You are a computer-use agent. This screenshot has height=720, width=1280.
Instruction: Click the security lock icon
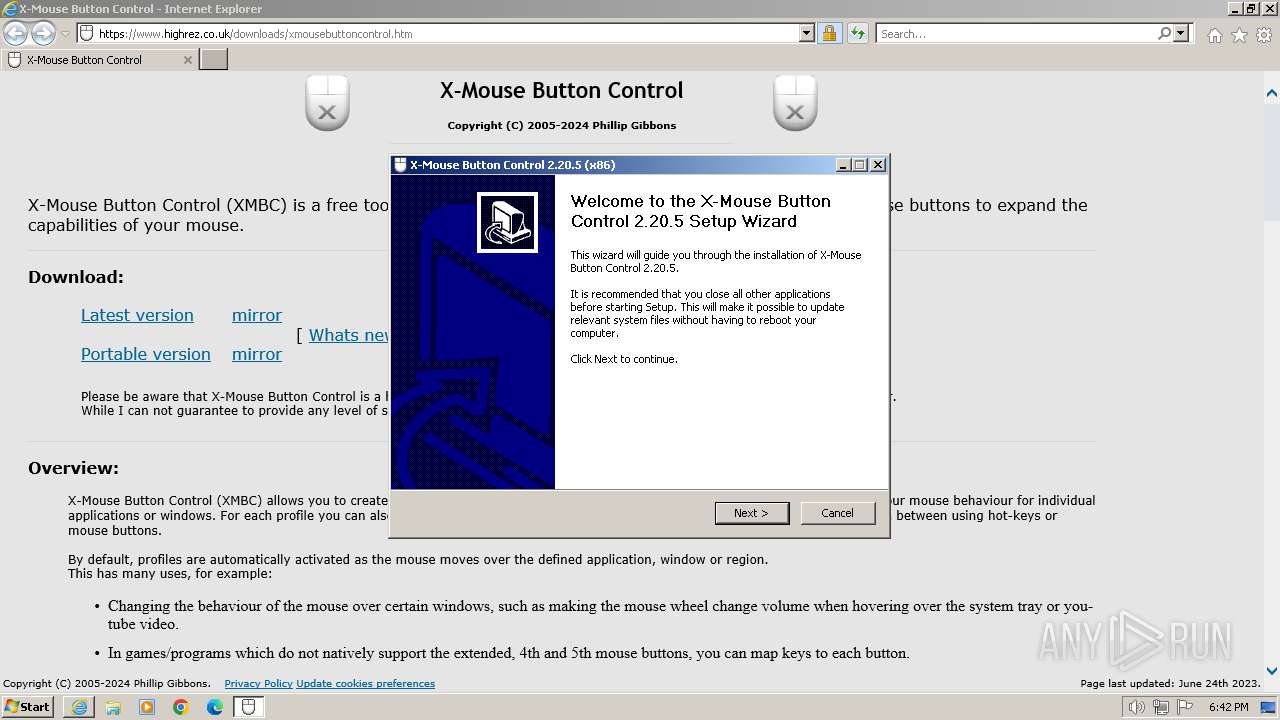(x=829, y=33)
